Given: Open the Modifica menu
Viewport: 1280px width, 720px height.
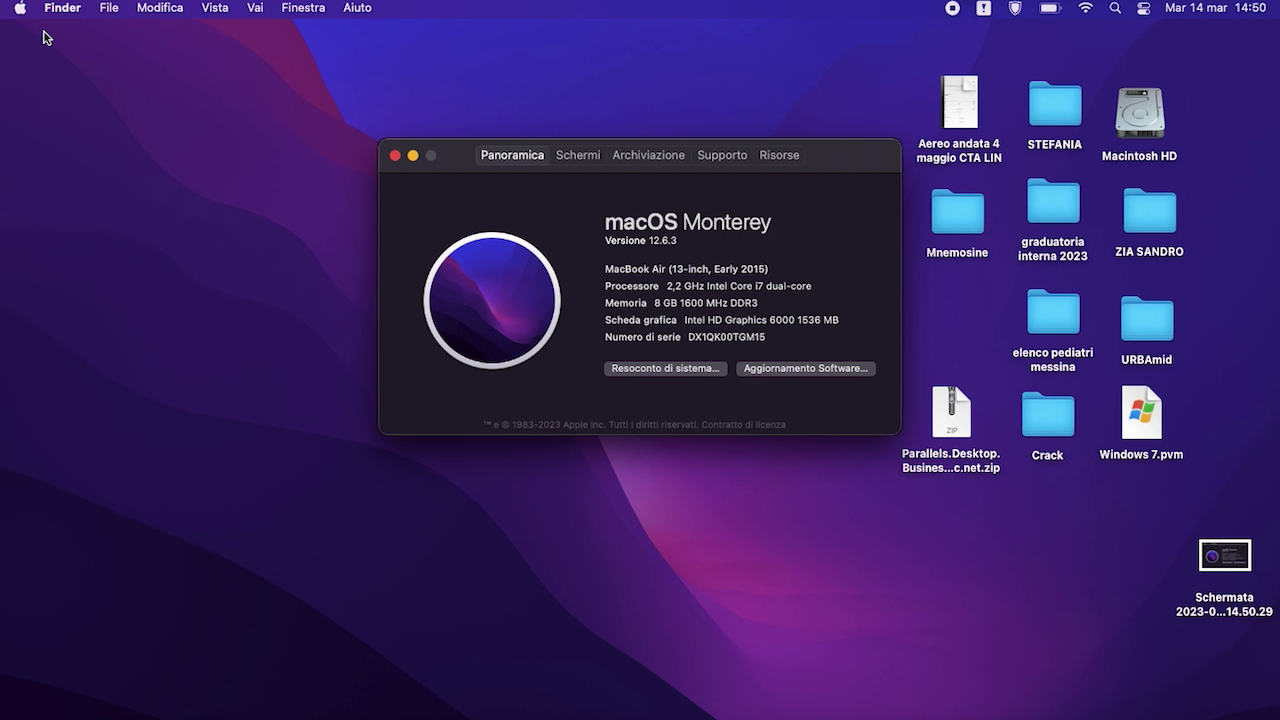Looking at the screenshot, I should [x=160, y=8].
